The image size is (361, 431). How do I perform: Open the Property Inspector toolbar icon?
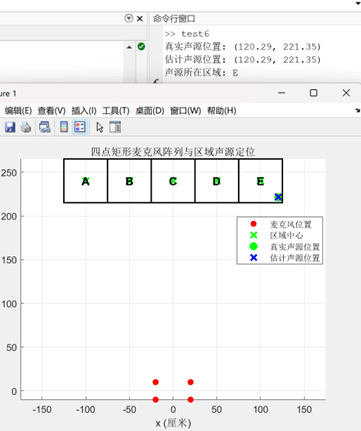click(115, 127)
